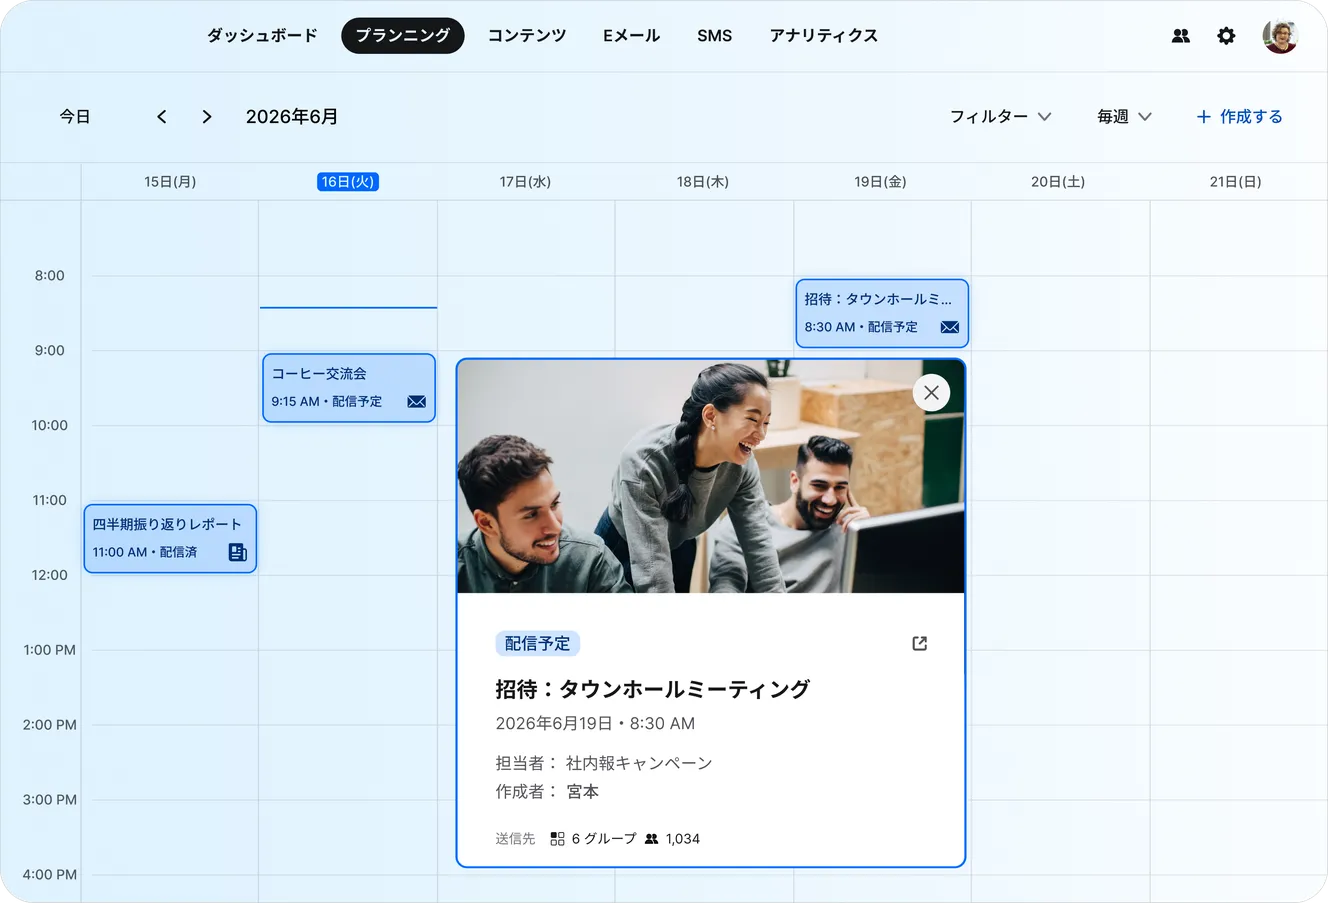Screen dimensions: 1328x903
Task: Click the 今日 button
Action: (x=75, y=117)
